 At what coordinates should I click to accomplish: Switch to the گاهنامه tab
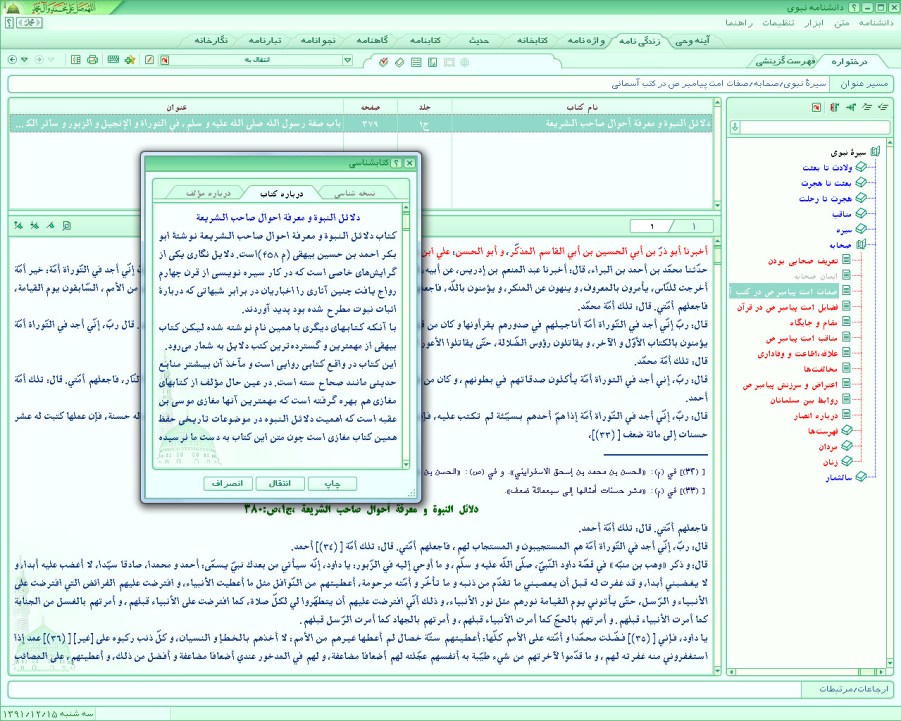click(372, 41)
